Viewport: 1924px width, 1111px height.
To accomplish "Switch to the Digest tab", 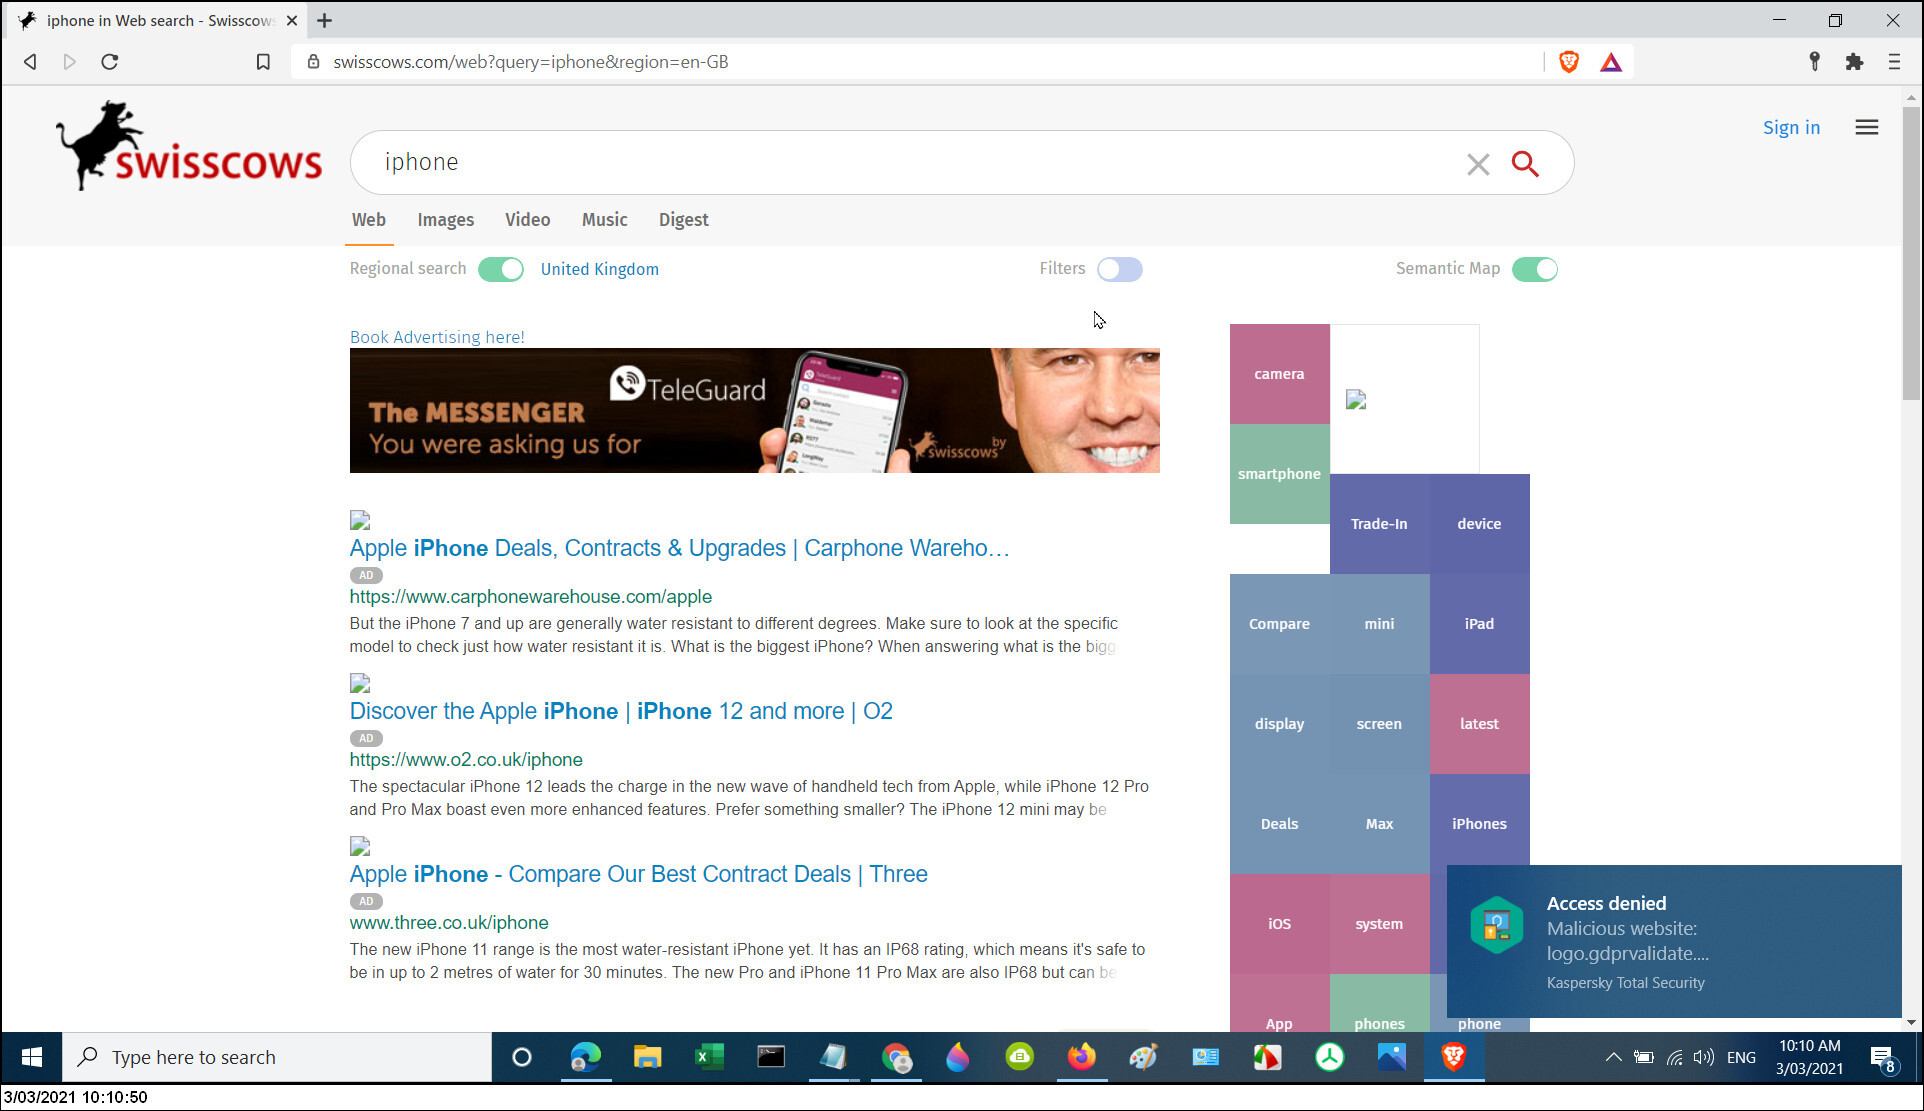I will tap(684, 220).
